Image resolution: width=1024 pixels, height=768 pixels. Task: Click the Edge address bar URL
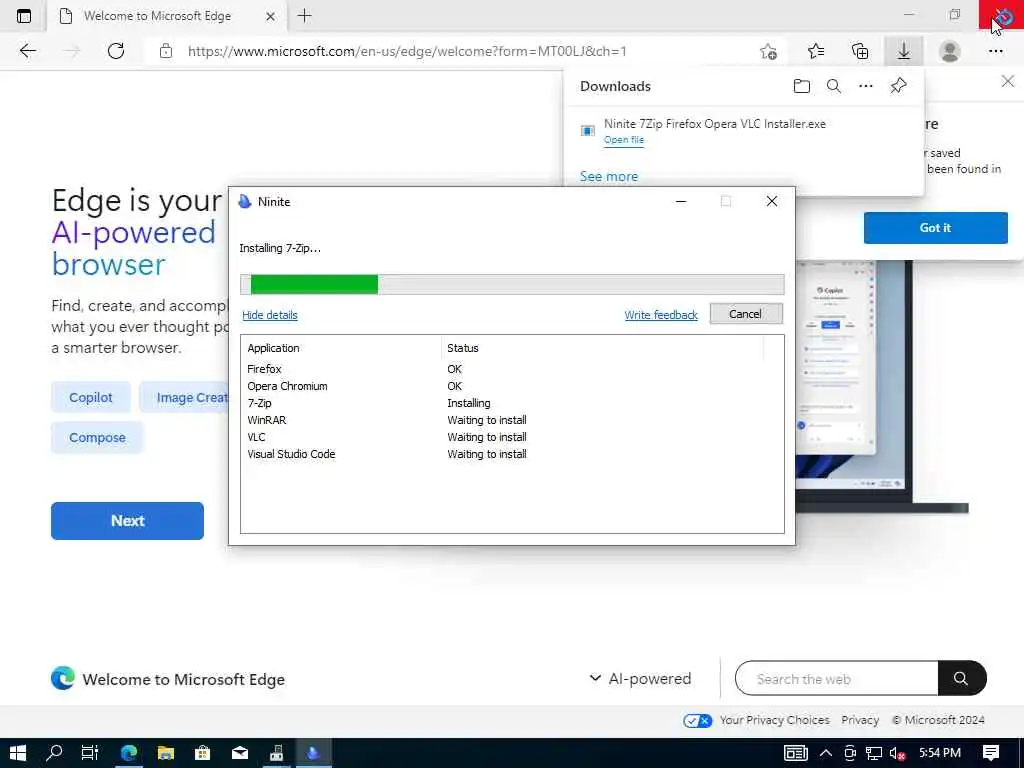point(407,51)
